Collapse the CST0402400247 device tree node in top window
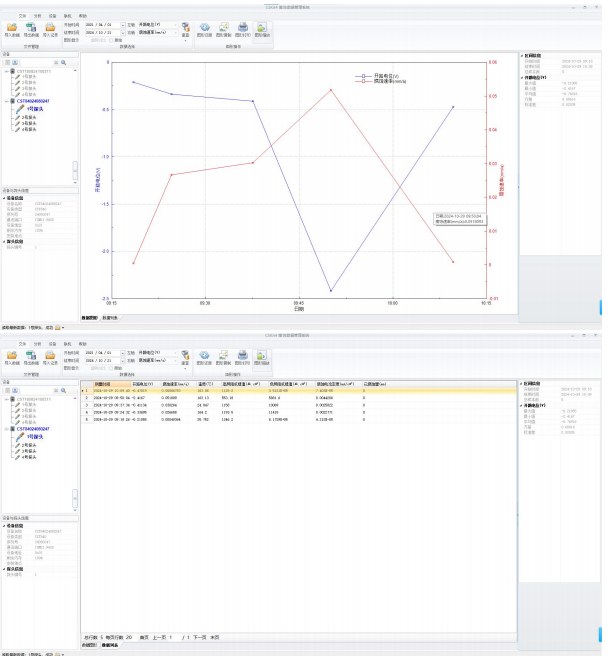The image size is (609, 660). coord(7,101)
